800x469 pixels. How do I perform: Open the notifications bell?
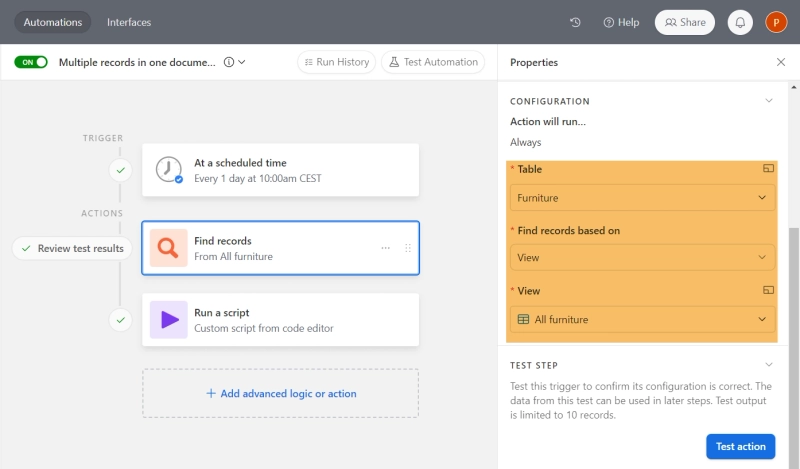pyautogui.click(x=740, y=22)
